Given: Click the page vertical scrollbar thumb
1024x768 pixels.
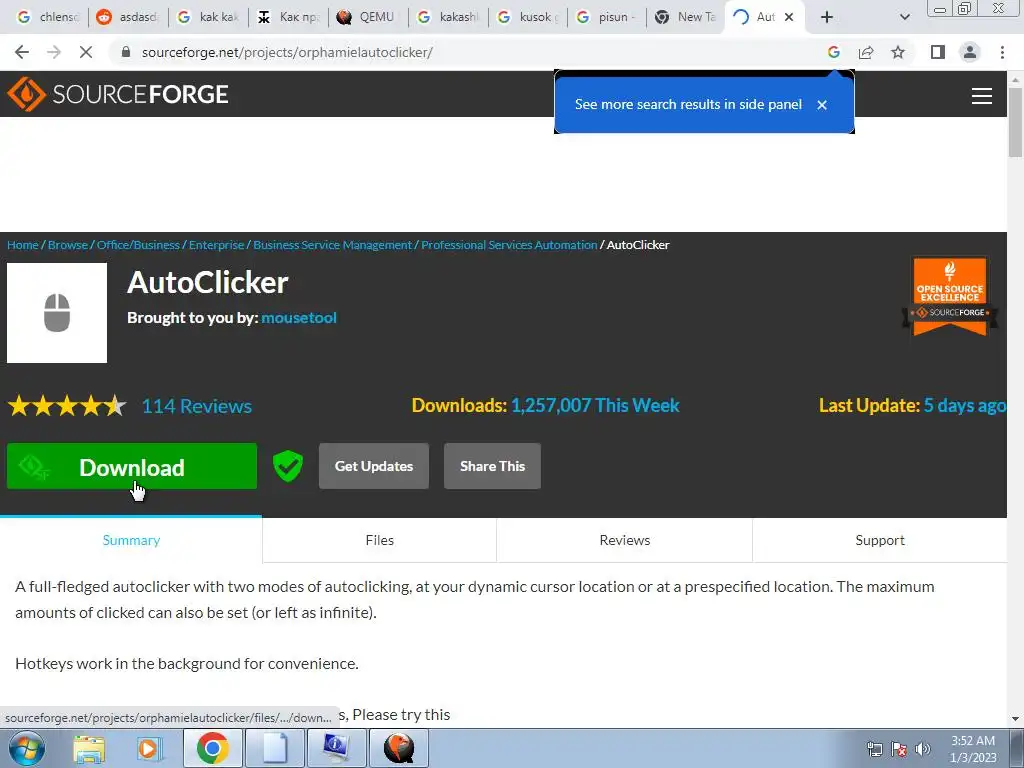Looking at the screenshot, I should (1015, 121).
